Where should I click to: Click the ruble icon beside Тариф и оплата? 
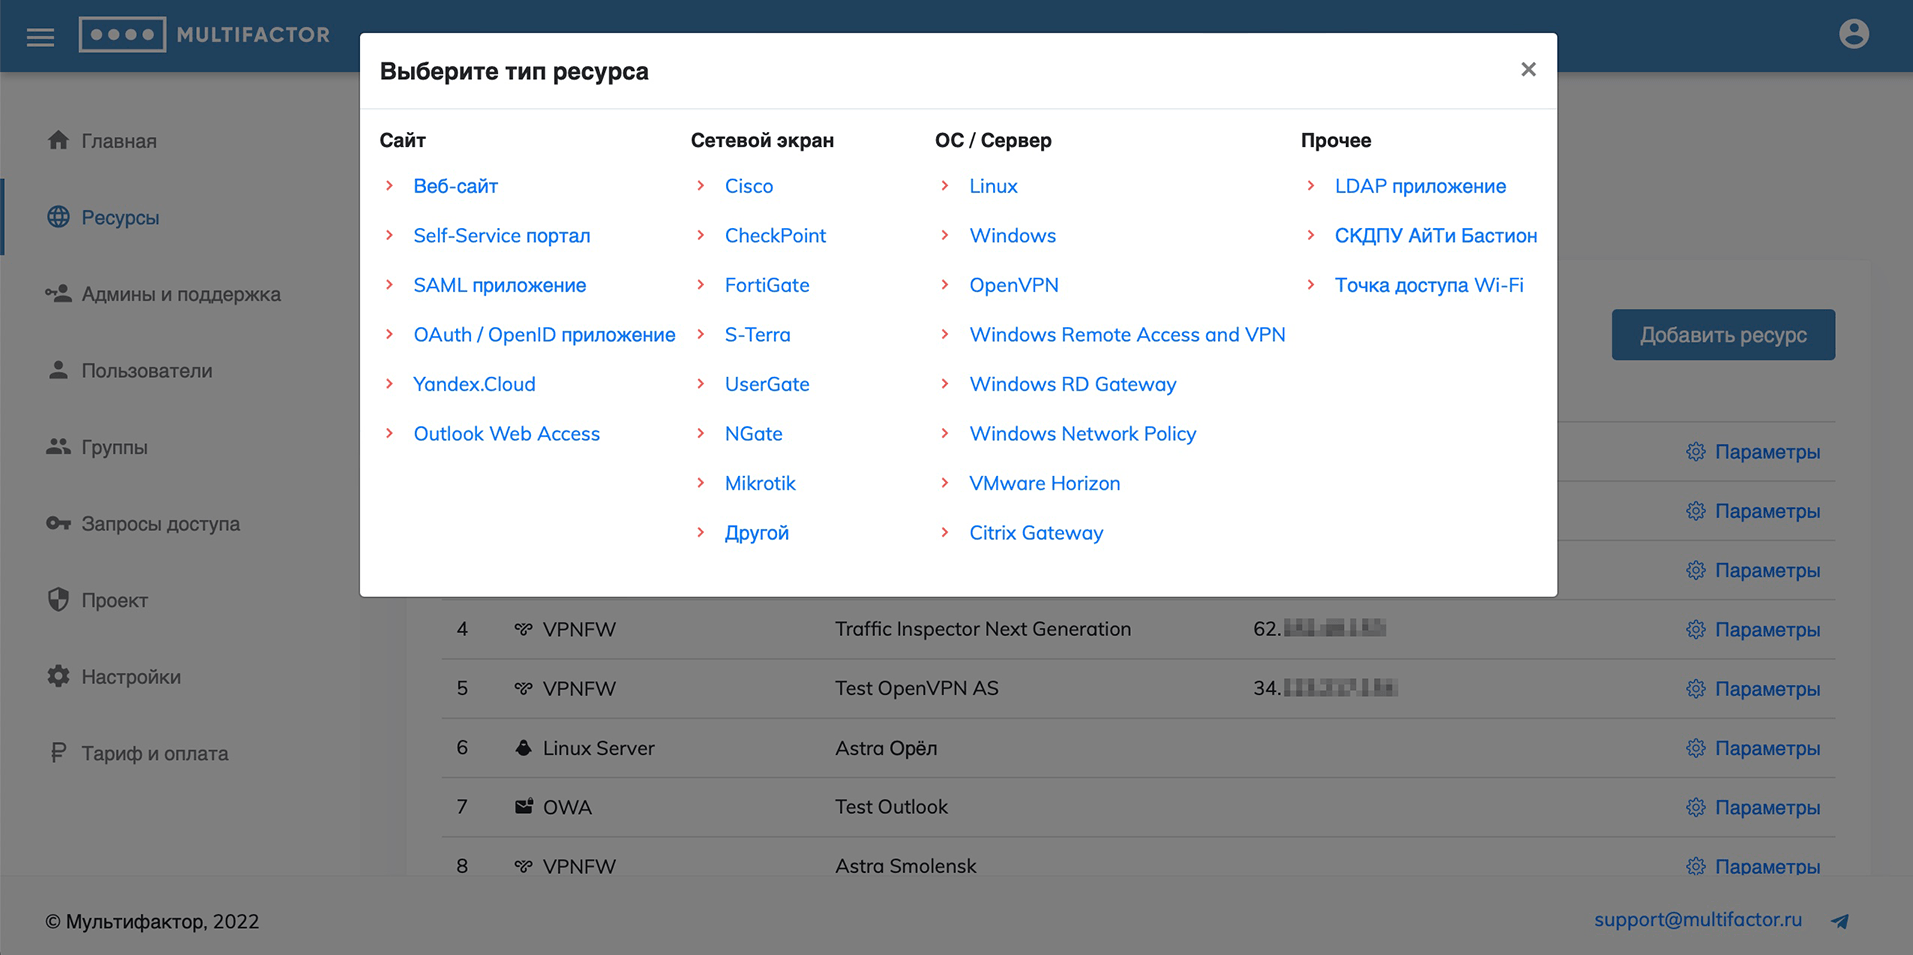coord(58,752)
